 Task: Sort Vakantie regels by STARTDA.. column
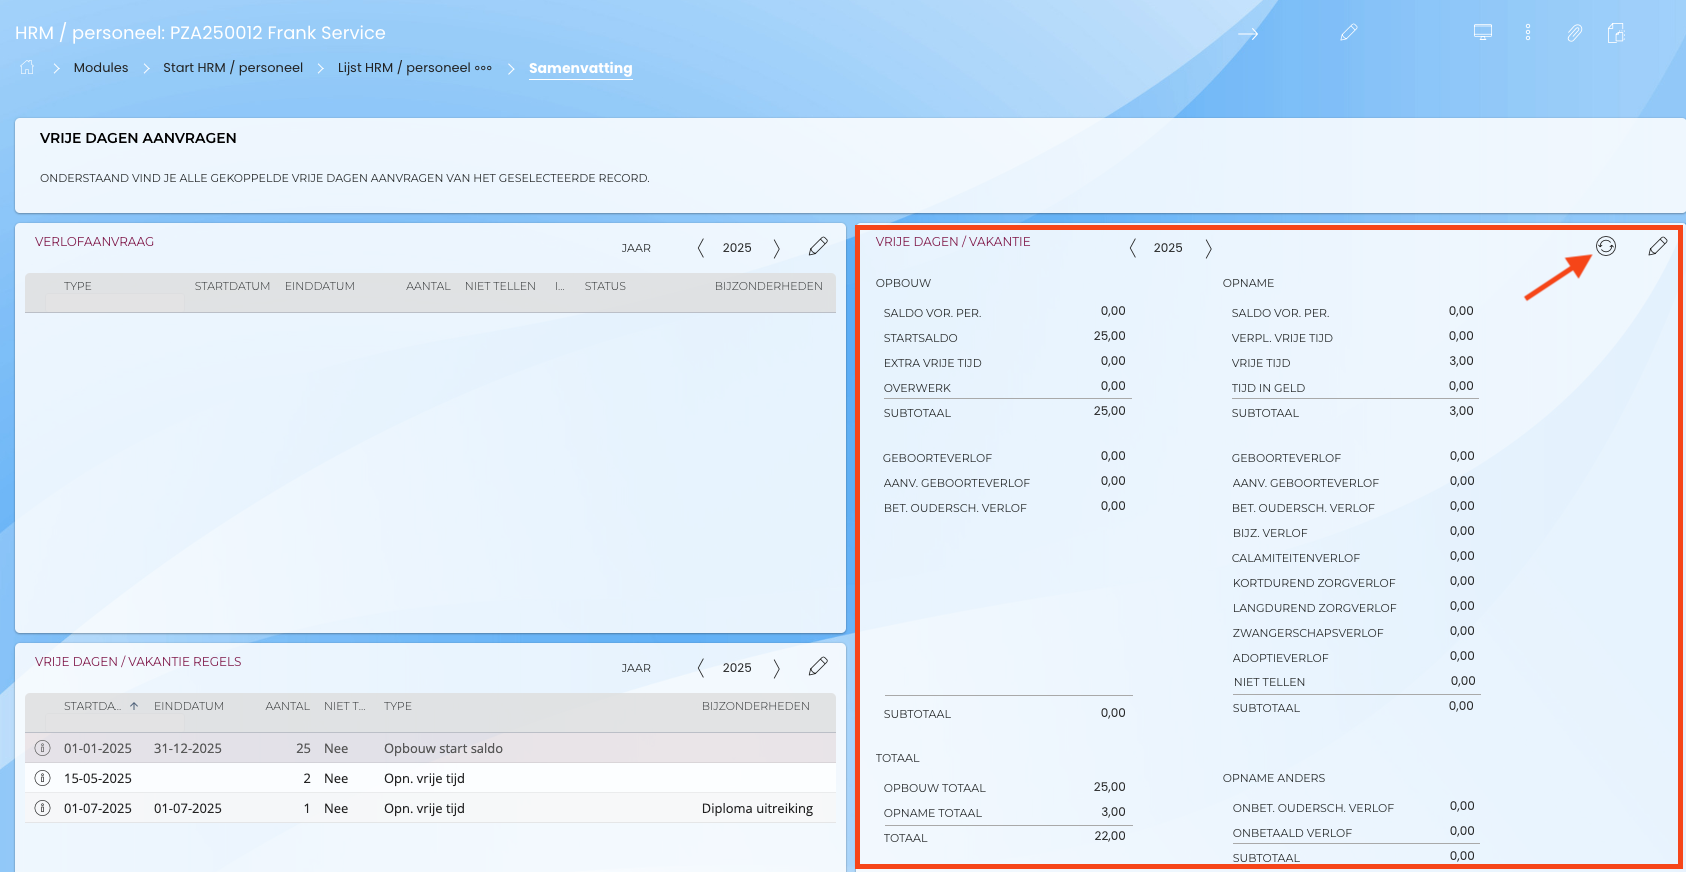(x=92, y=706)
